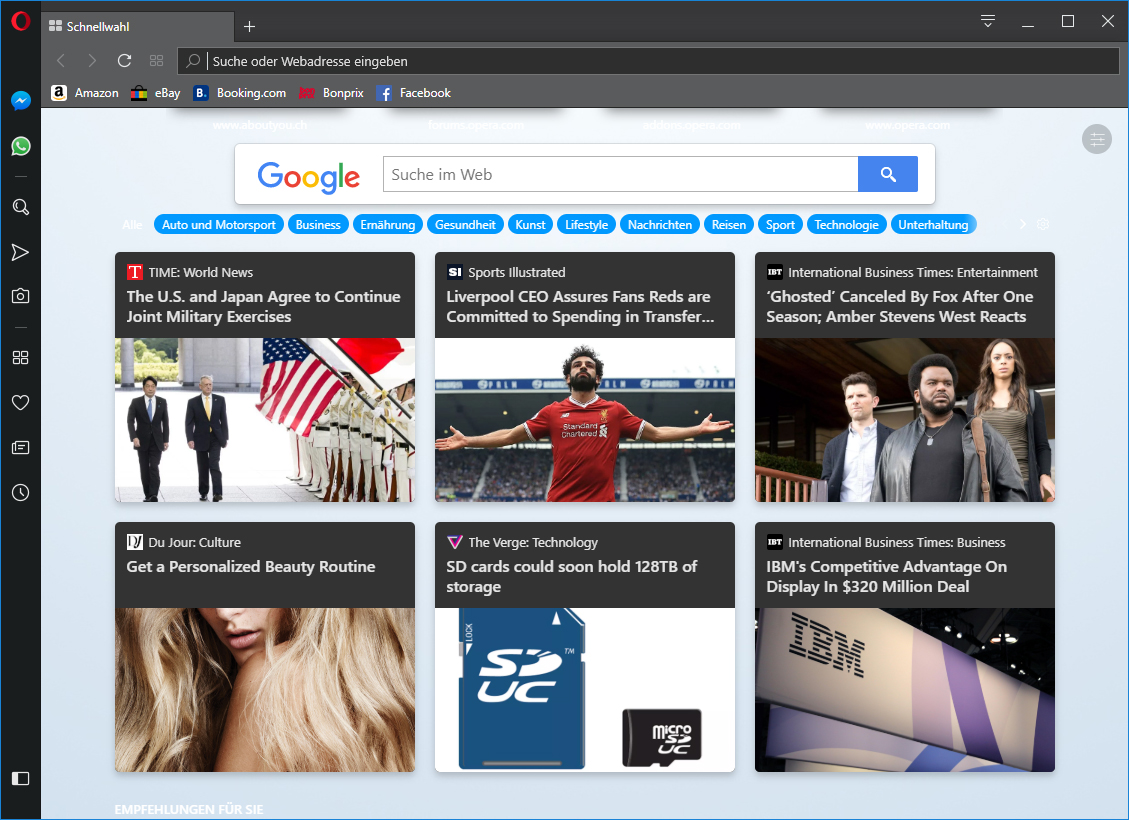Open Facebook Messenger in the sidebar
This screenshot has height=820, width=1129.
point(21,101)
